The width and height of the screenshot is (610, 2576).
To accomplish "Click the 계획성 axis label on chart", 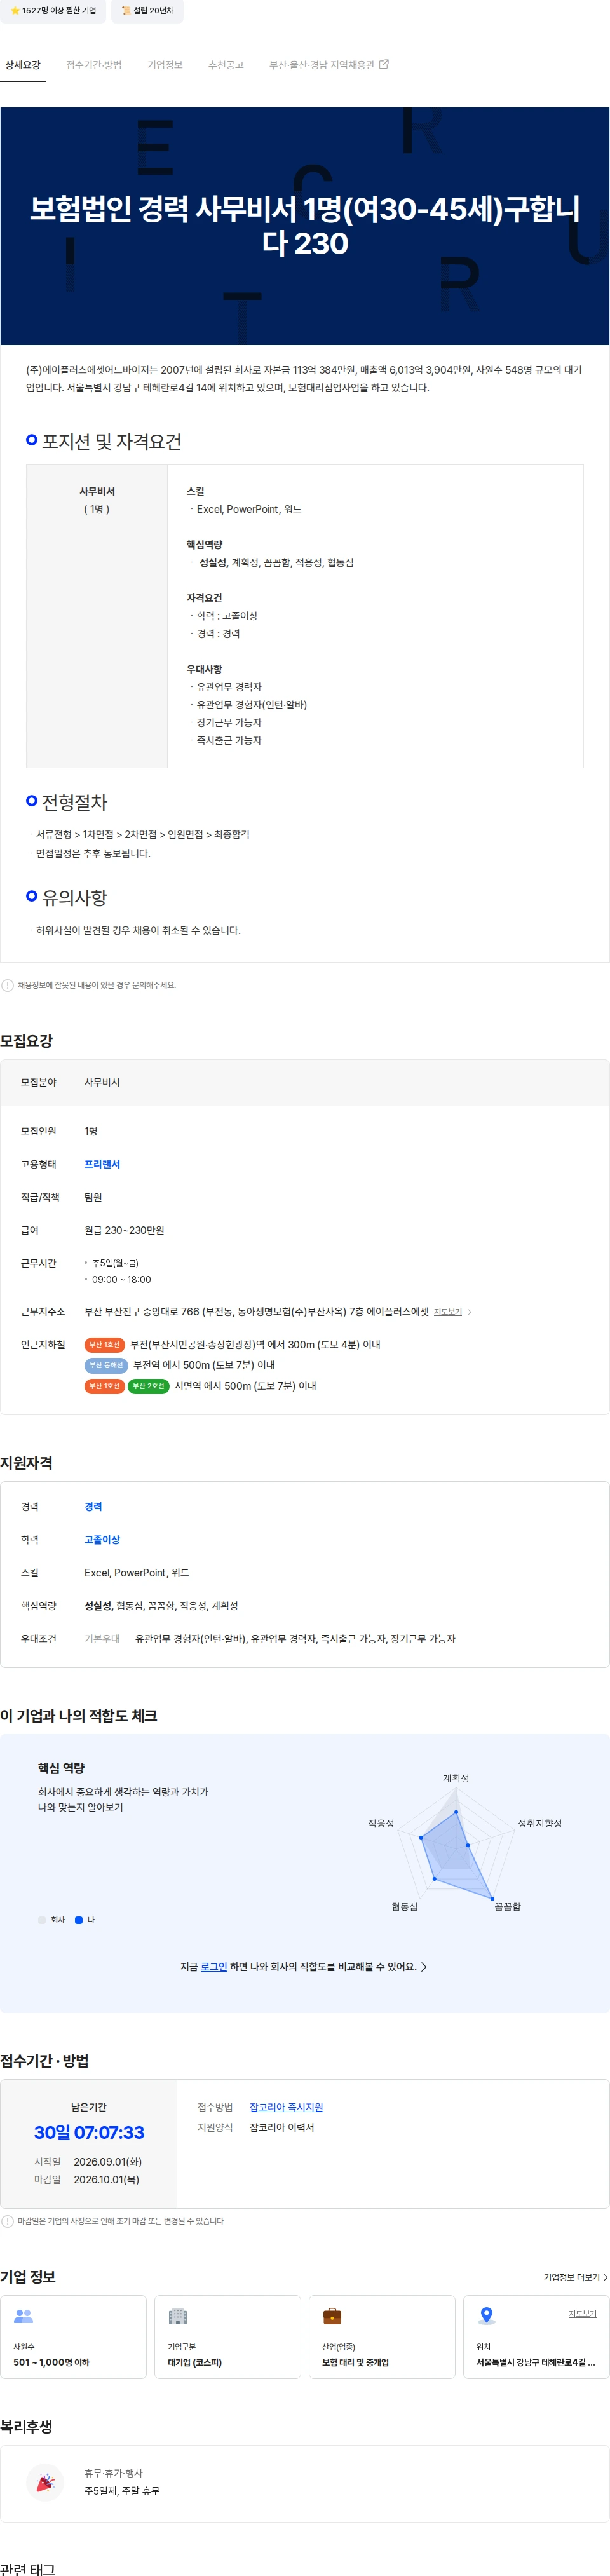I will [x=456, y=1778].
